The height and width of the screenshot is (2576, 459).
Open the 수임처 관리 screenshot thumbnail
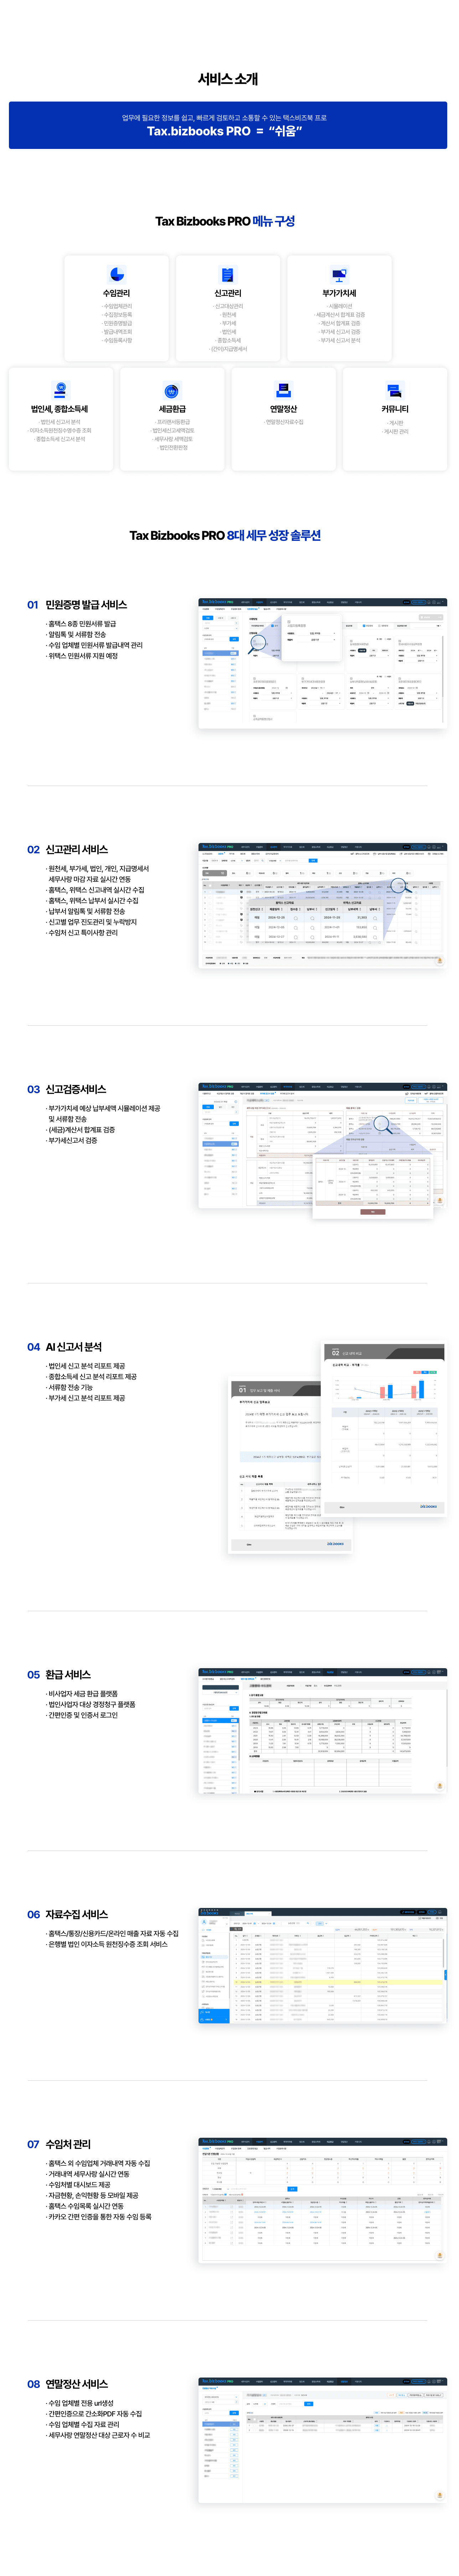pyautogui.click(x=322, y=2200)
